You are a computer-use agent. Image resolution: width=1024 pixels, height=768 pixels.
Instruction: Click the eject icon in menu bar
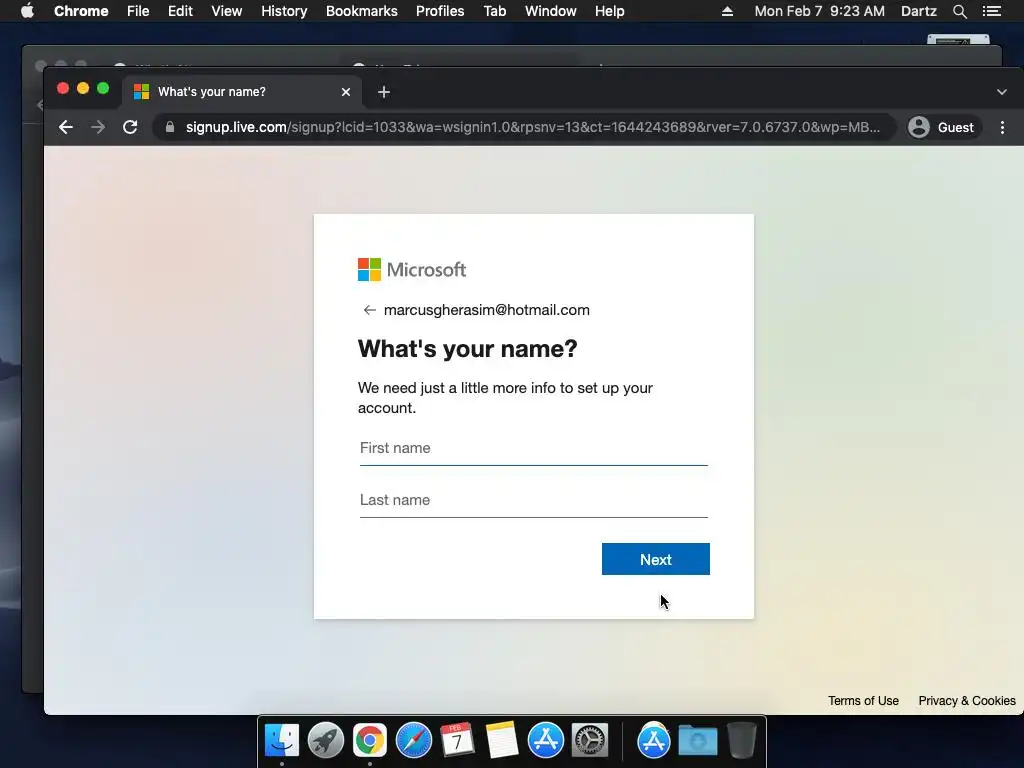[x=727, y=11]
